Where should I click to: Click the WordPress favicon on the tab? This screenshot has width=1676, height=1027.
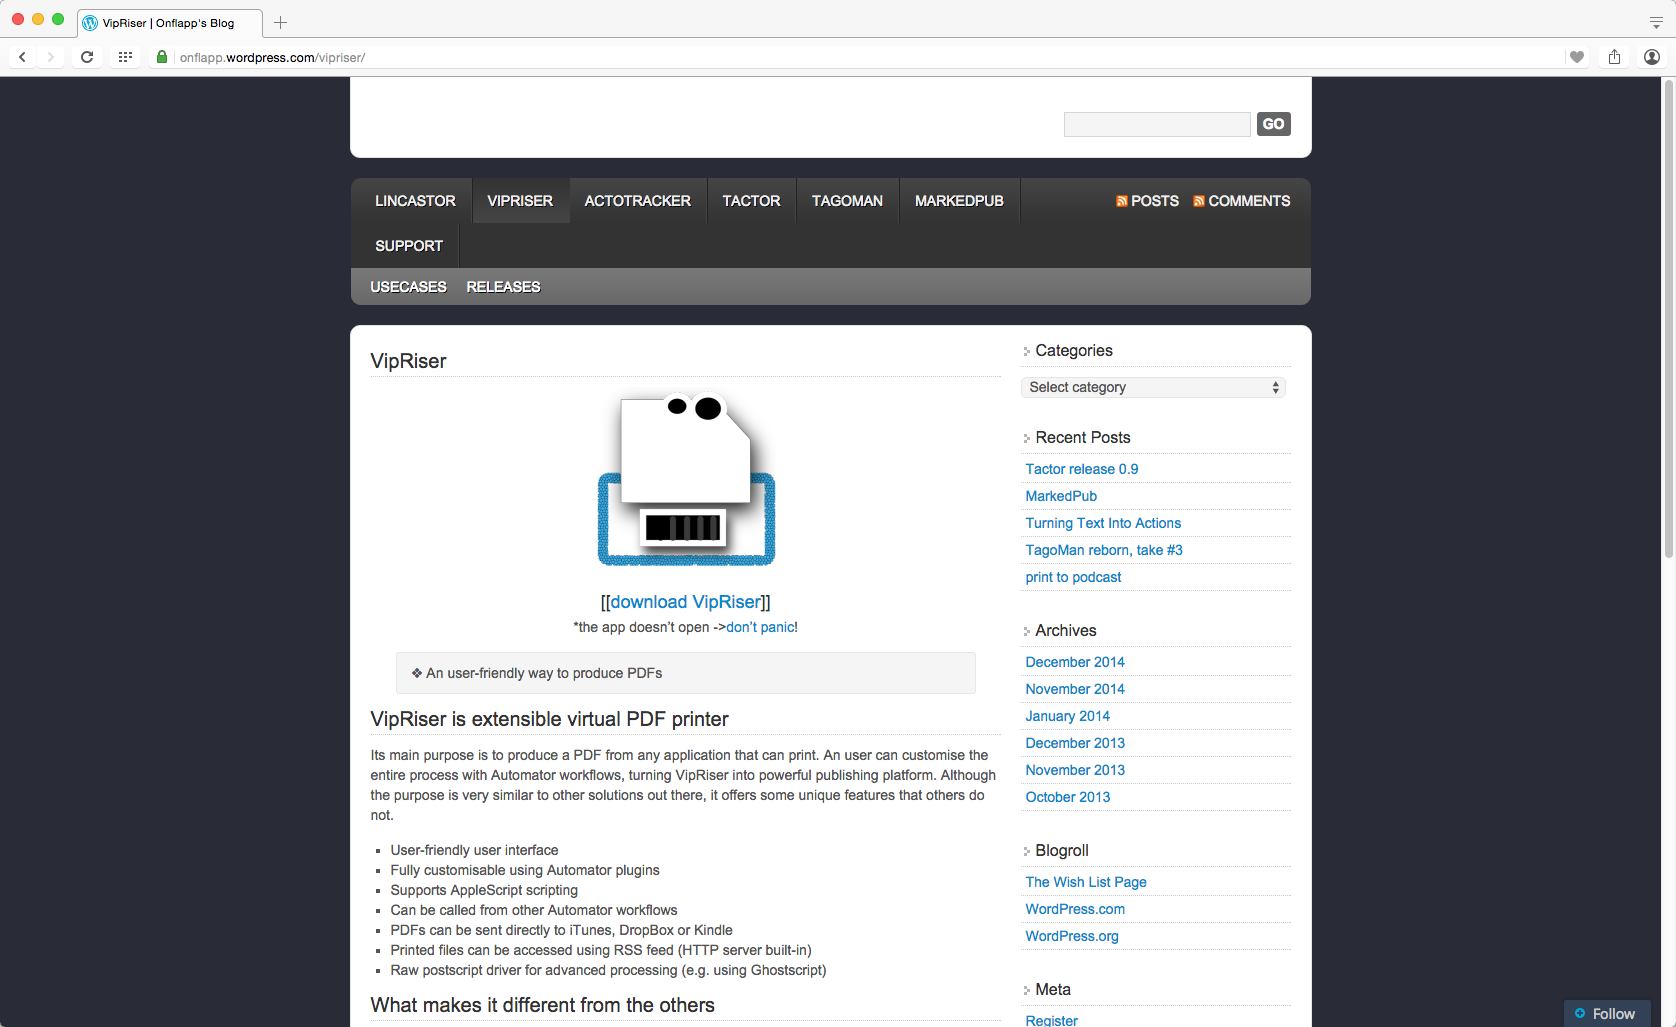point(90,22)
